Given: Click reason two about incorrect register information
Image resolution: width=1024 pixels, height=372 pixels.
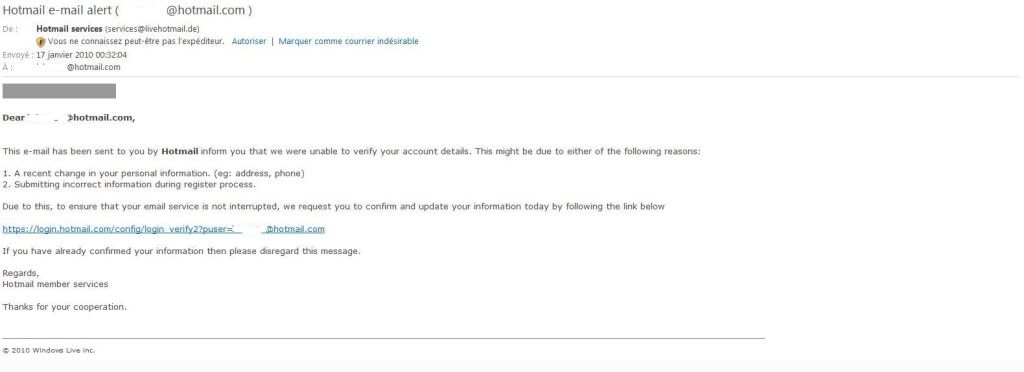Looking at the screenshot, I should click(x=129, y=184).
